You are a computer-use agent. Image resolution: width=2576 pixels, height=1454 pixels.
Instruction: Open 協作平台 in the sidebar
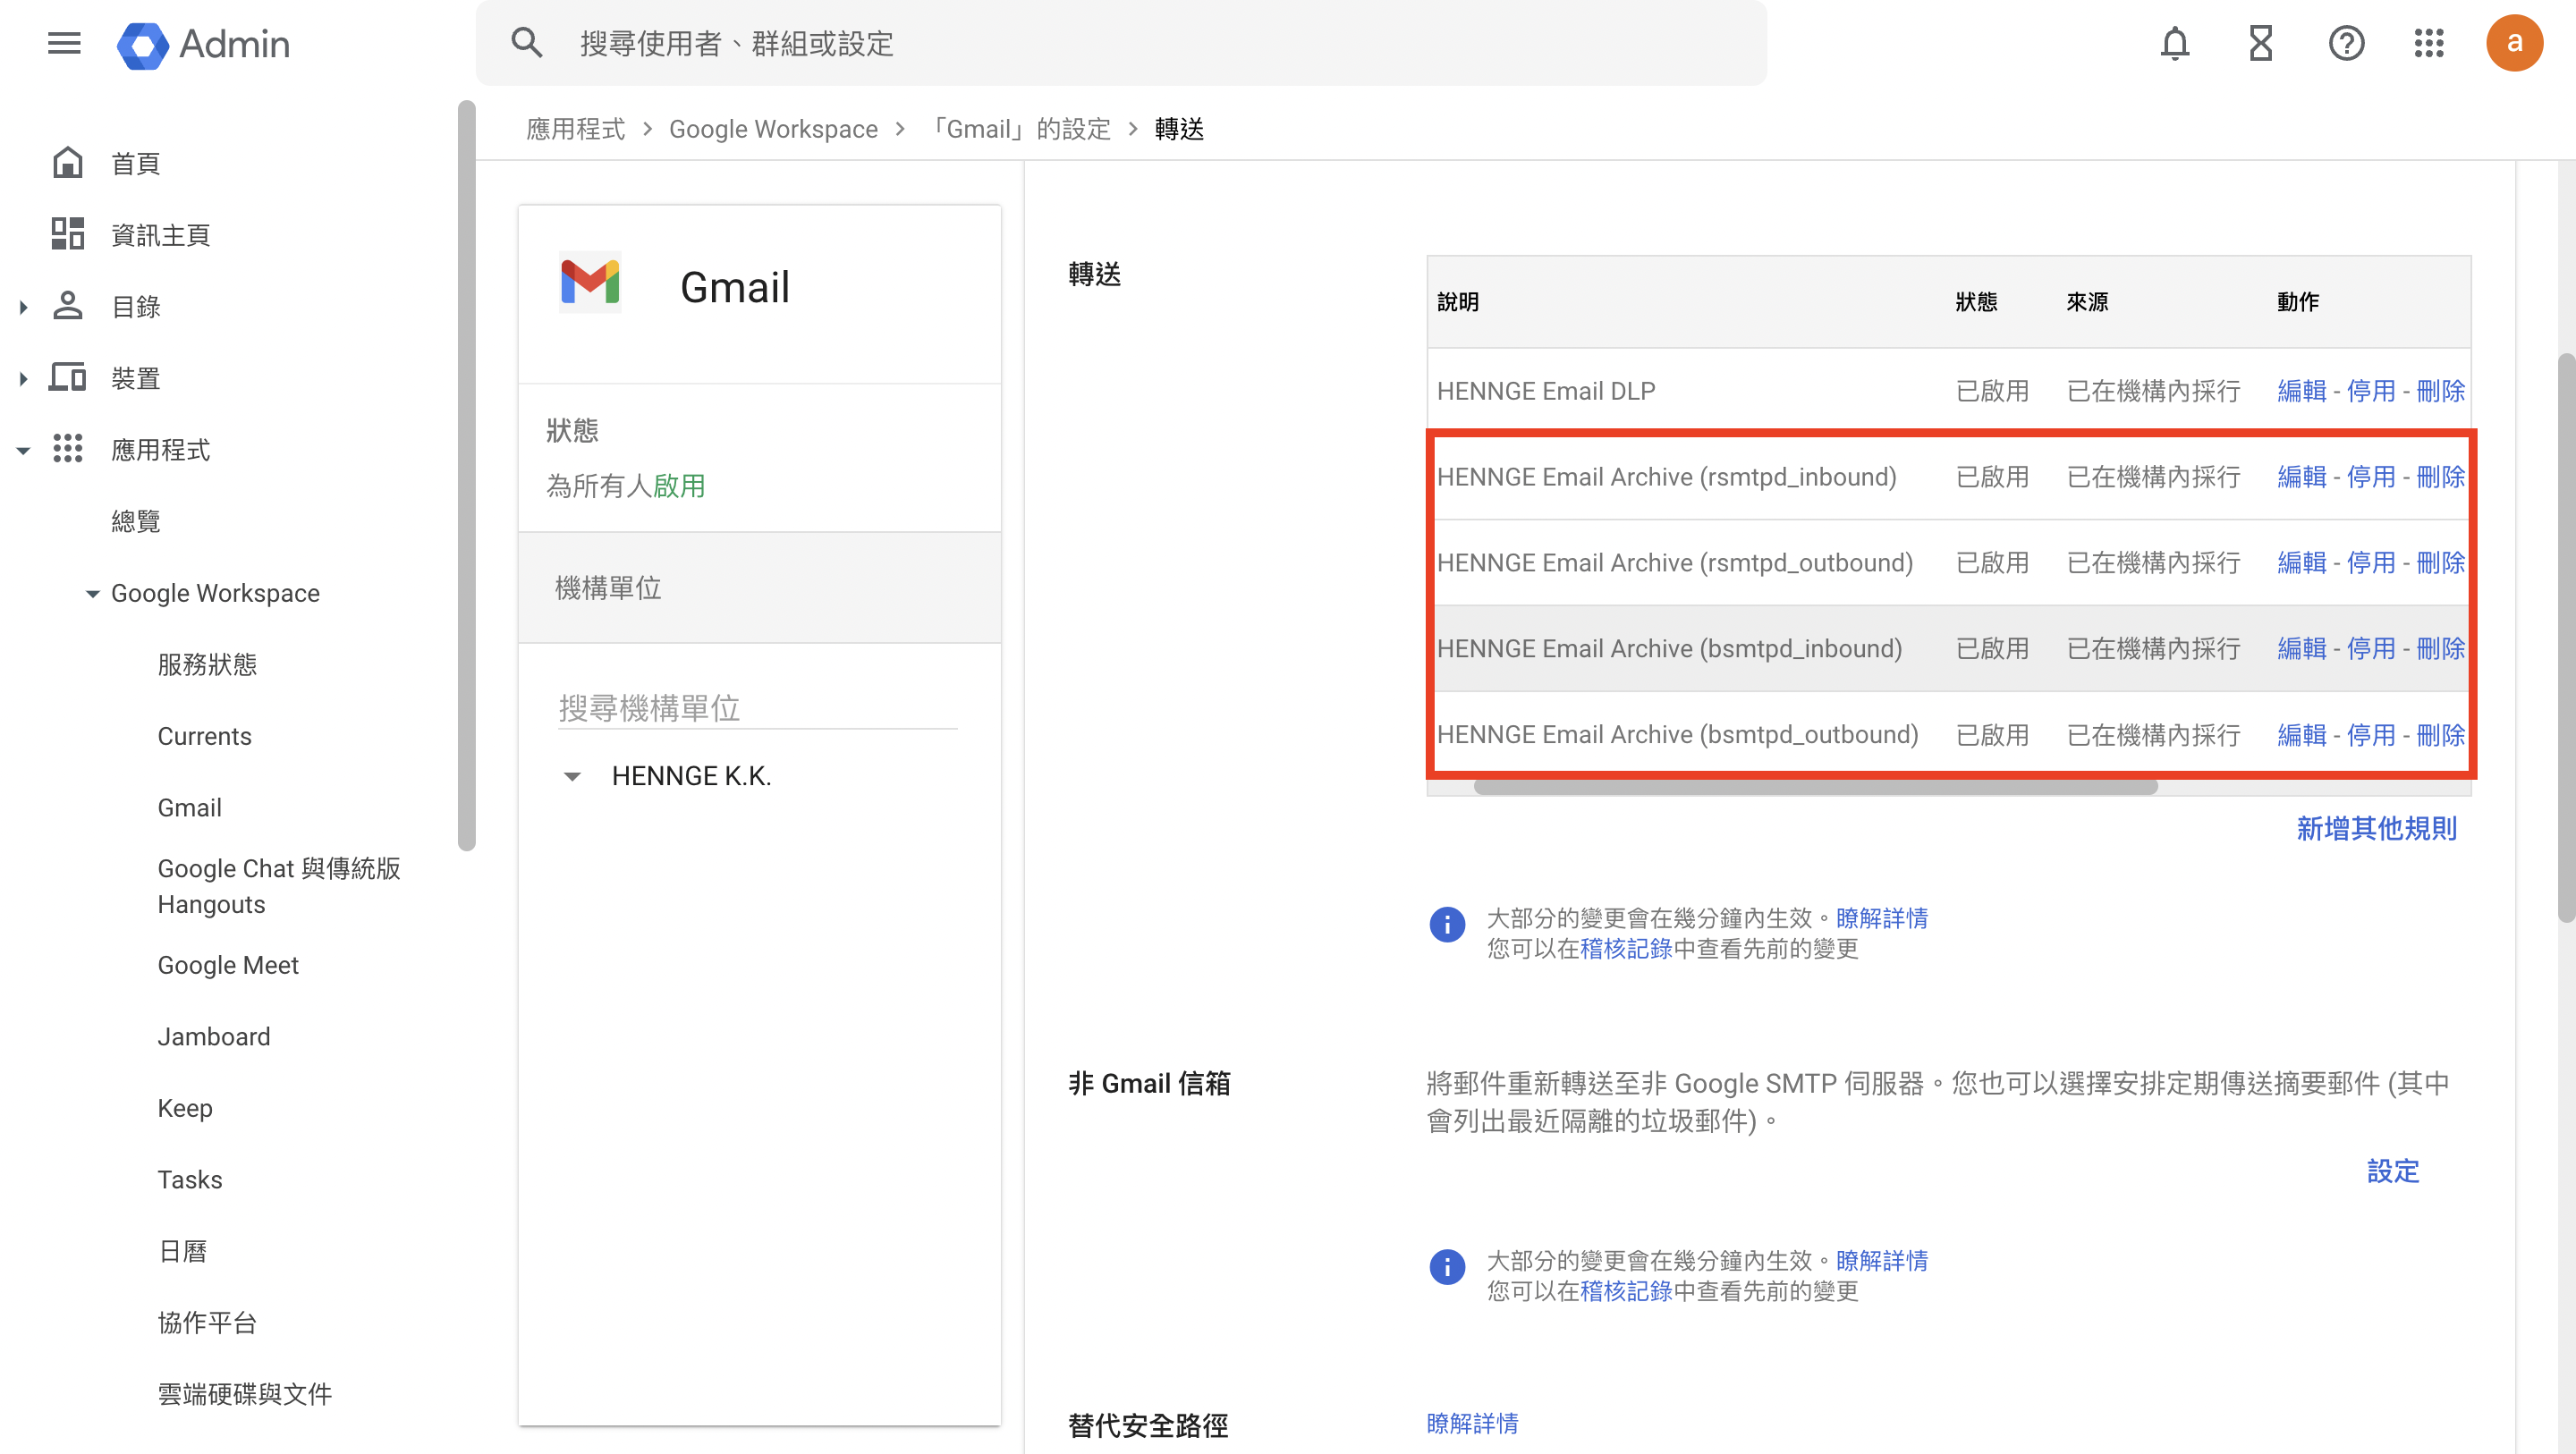click(x=207, y=1323)
